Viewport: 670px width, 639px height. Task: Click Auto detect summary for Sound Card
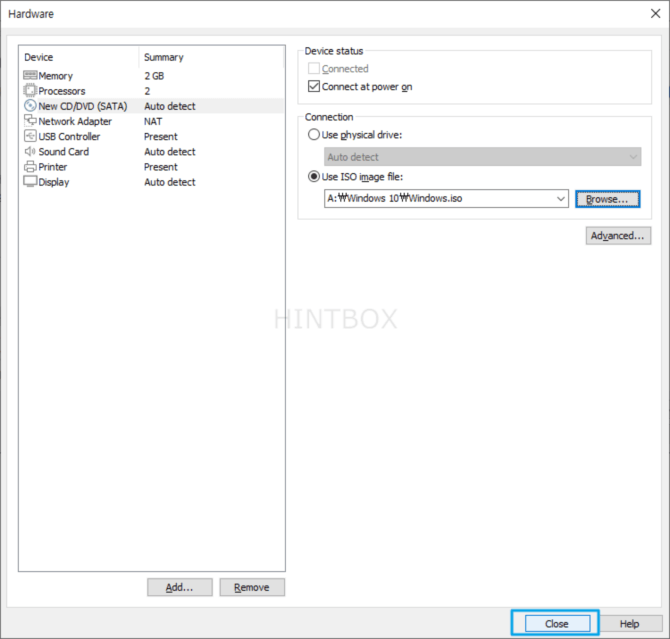click(170, 152)
